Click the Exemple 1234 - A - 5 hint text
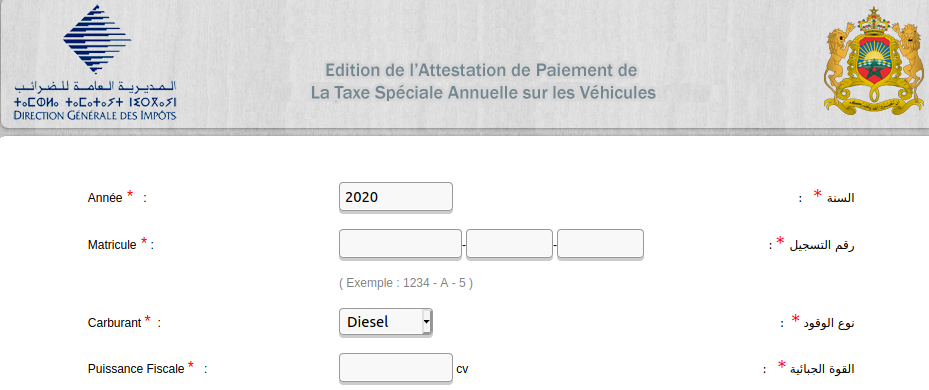929x390 pixels. point(406,283)
